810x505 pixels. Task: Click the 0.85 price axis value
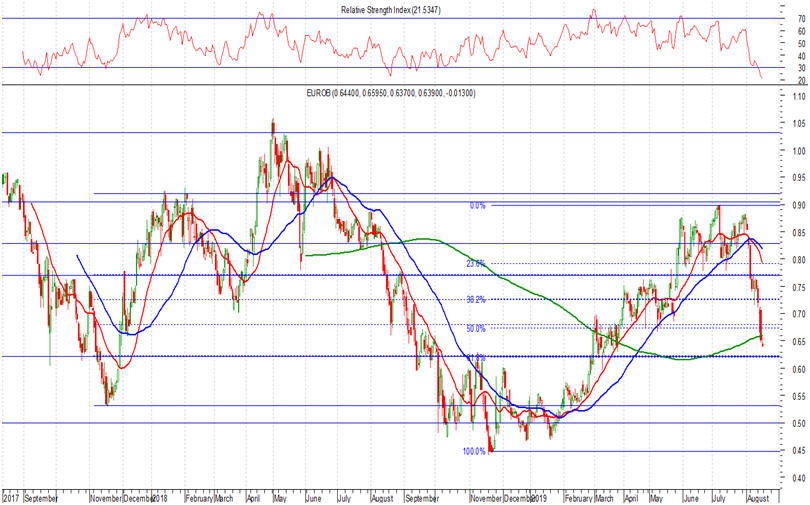coord(798,232)
